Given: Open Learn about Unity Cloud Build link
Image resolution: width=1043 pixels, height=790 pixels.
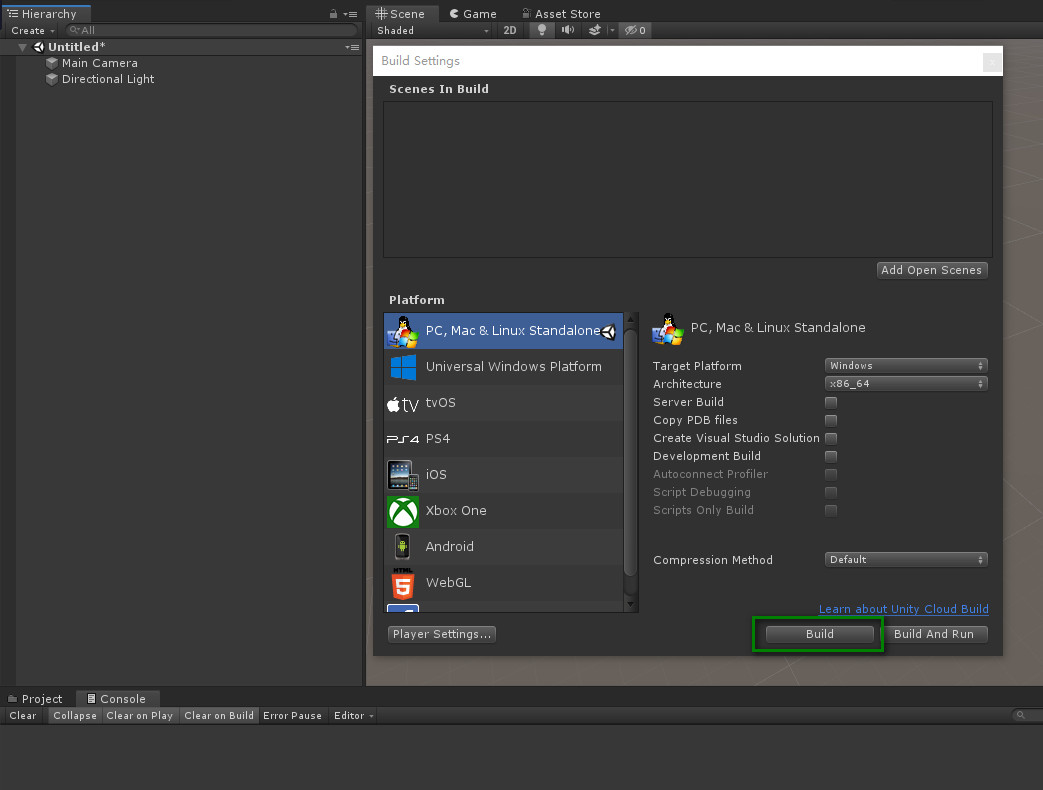Looking at the screenshot, I should coord(903,609).
